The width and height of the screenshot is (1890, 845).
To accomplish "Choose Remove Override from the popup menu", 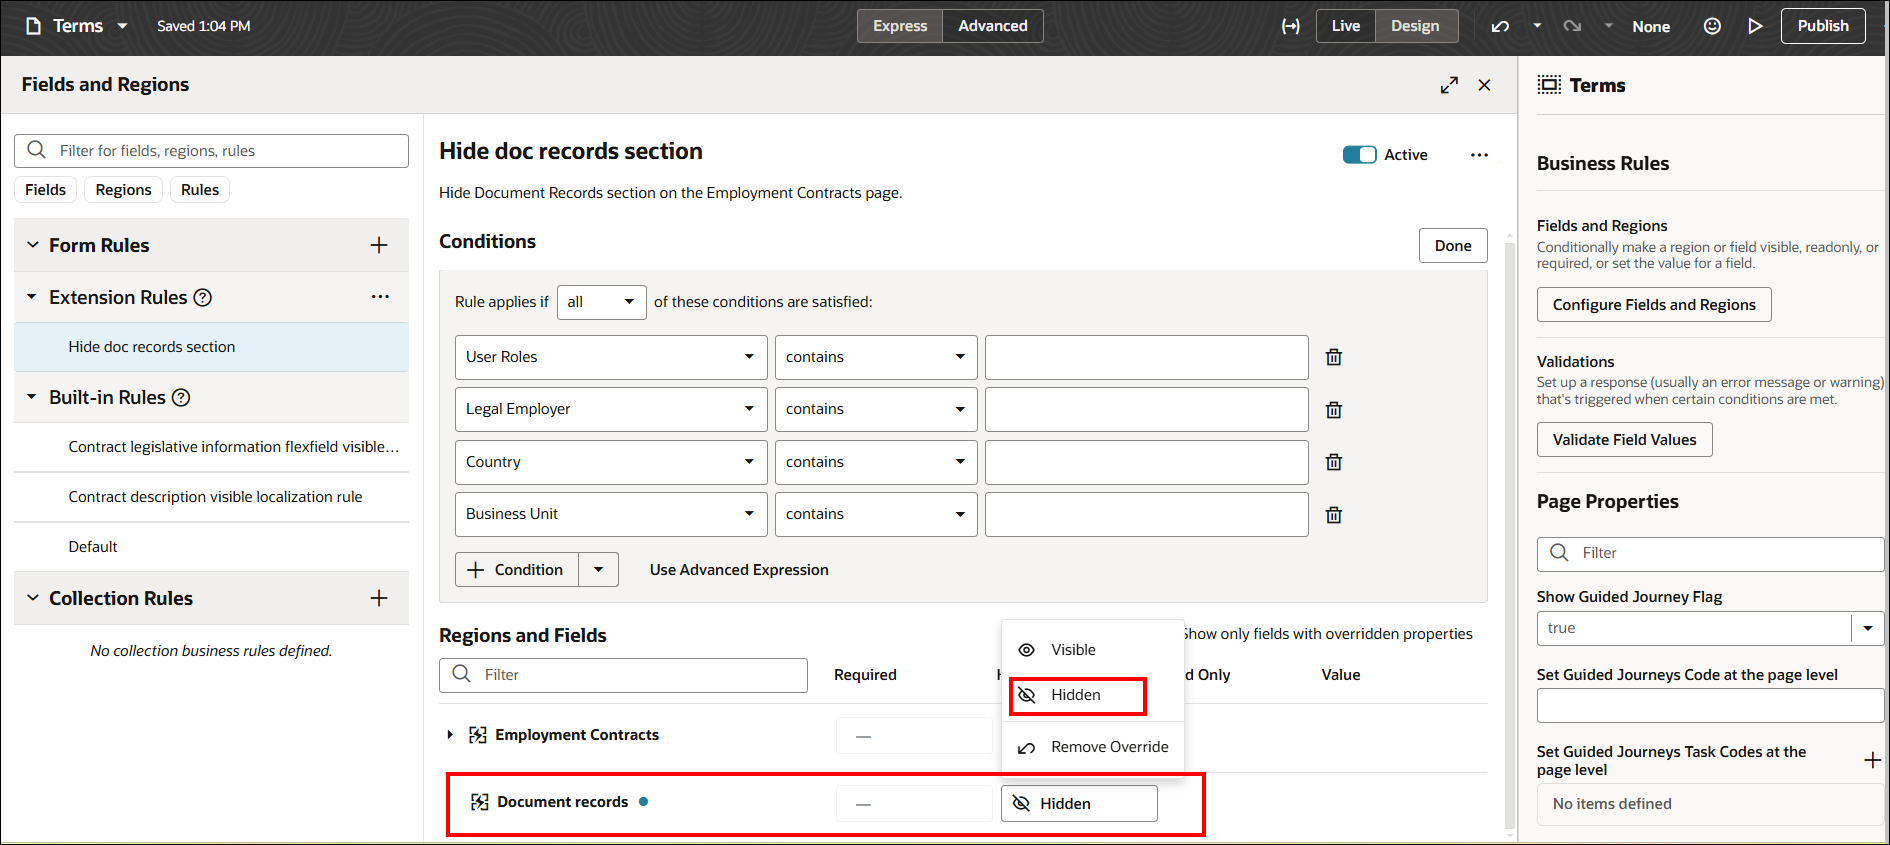I will click(x=1092, y=747).
